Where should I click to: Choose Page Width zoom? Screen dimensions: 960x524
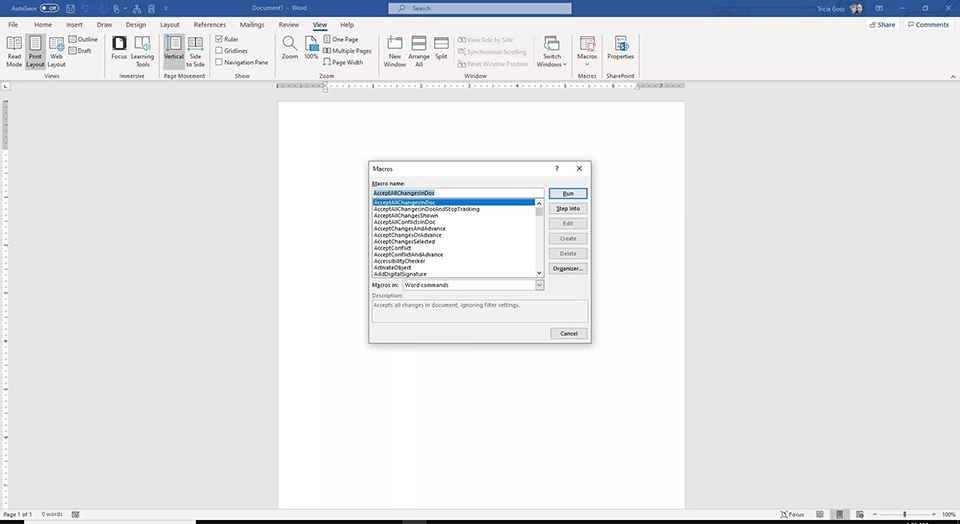343,62
